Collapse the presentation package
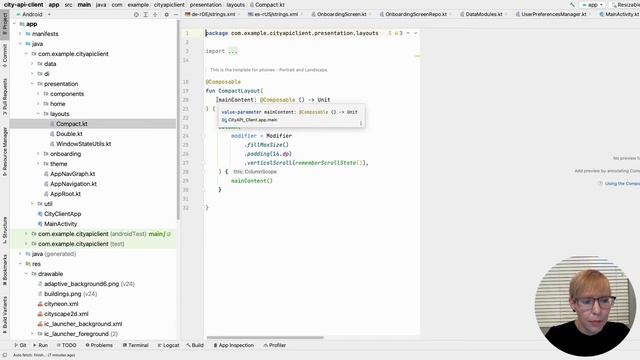The width and height of the screenshot is (640, 360). (x=32, y=84)
